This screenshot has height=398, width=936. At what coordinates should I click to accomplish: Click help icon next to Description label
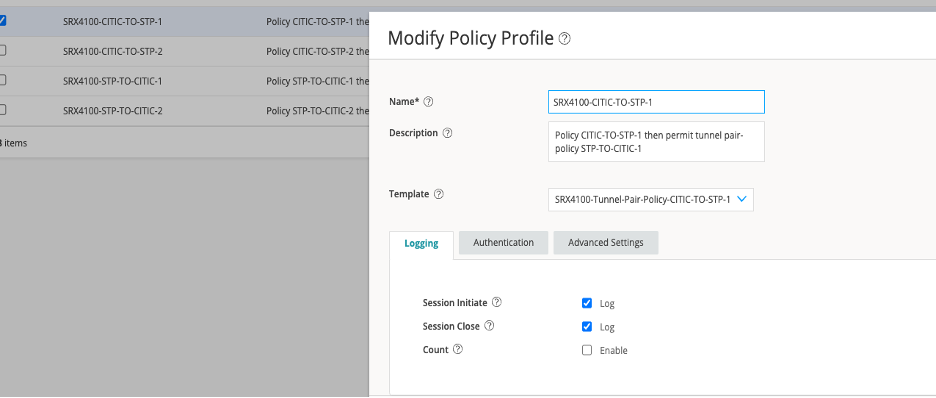(447, 133)
